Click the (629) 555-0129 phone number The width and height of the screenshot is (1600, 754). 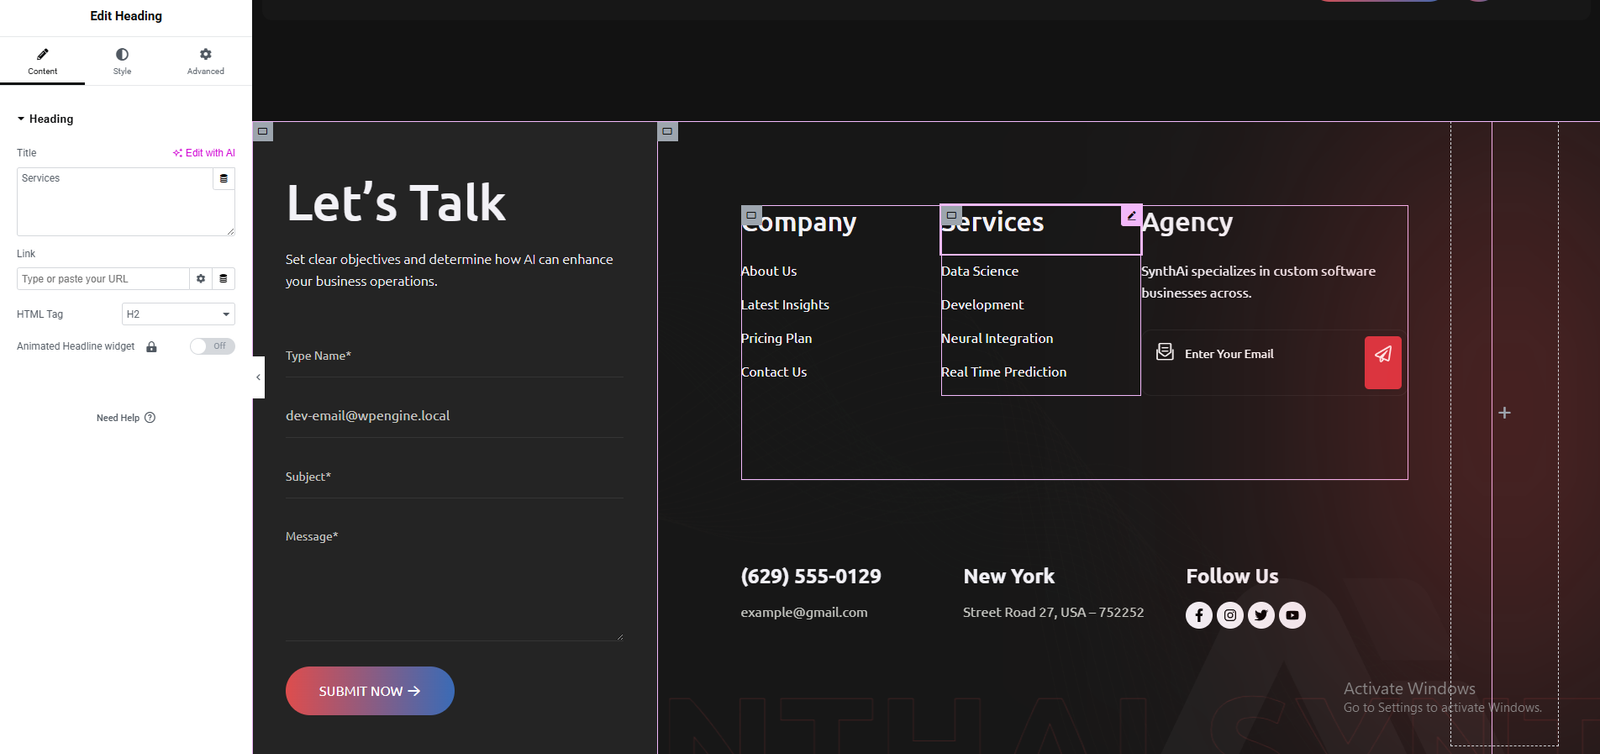[811, 576]
